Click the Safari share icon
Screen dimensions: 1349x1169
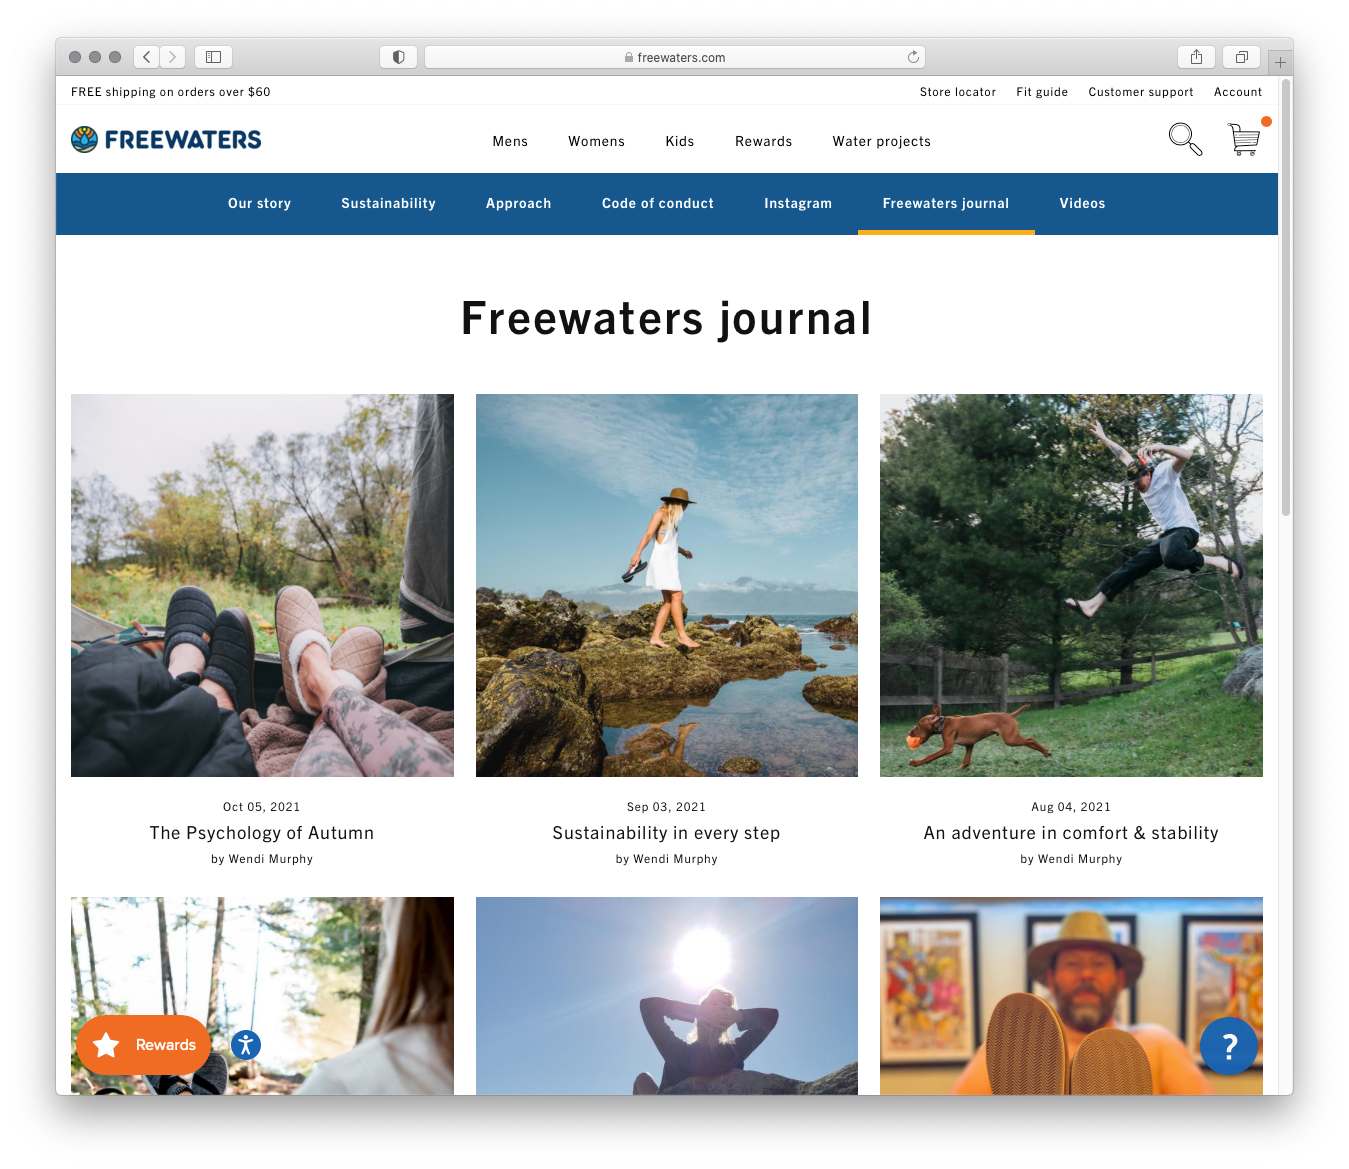1196,57
